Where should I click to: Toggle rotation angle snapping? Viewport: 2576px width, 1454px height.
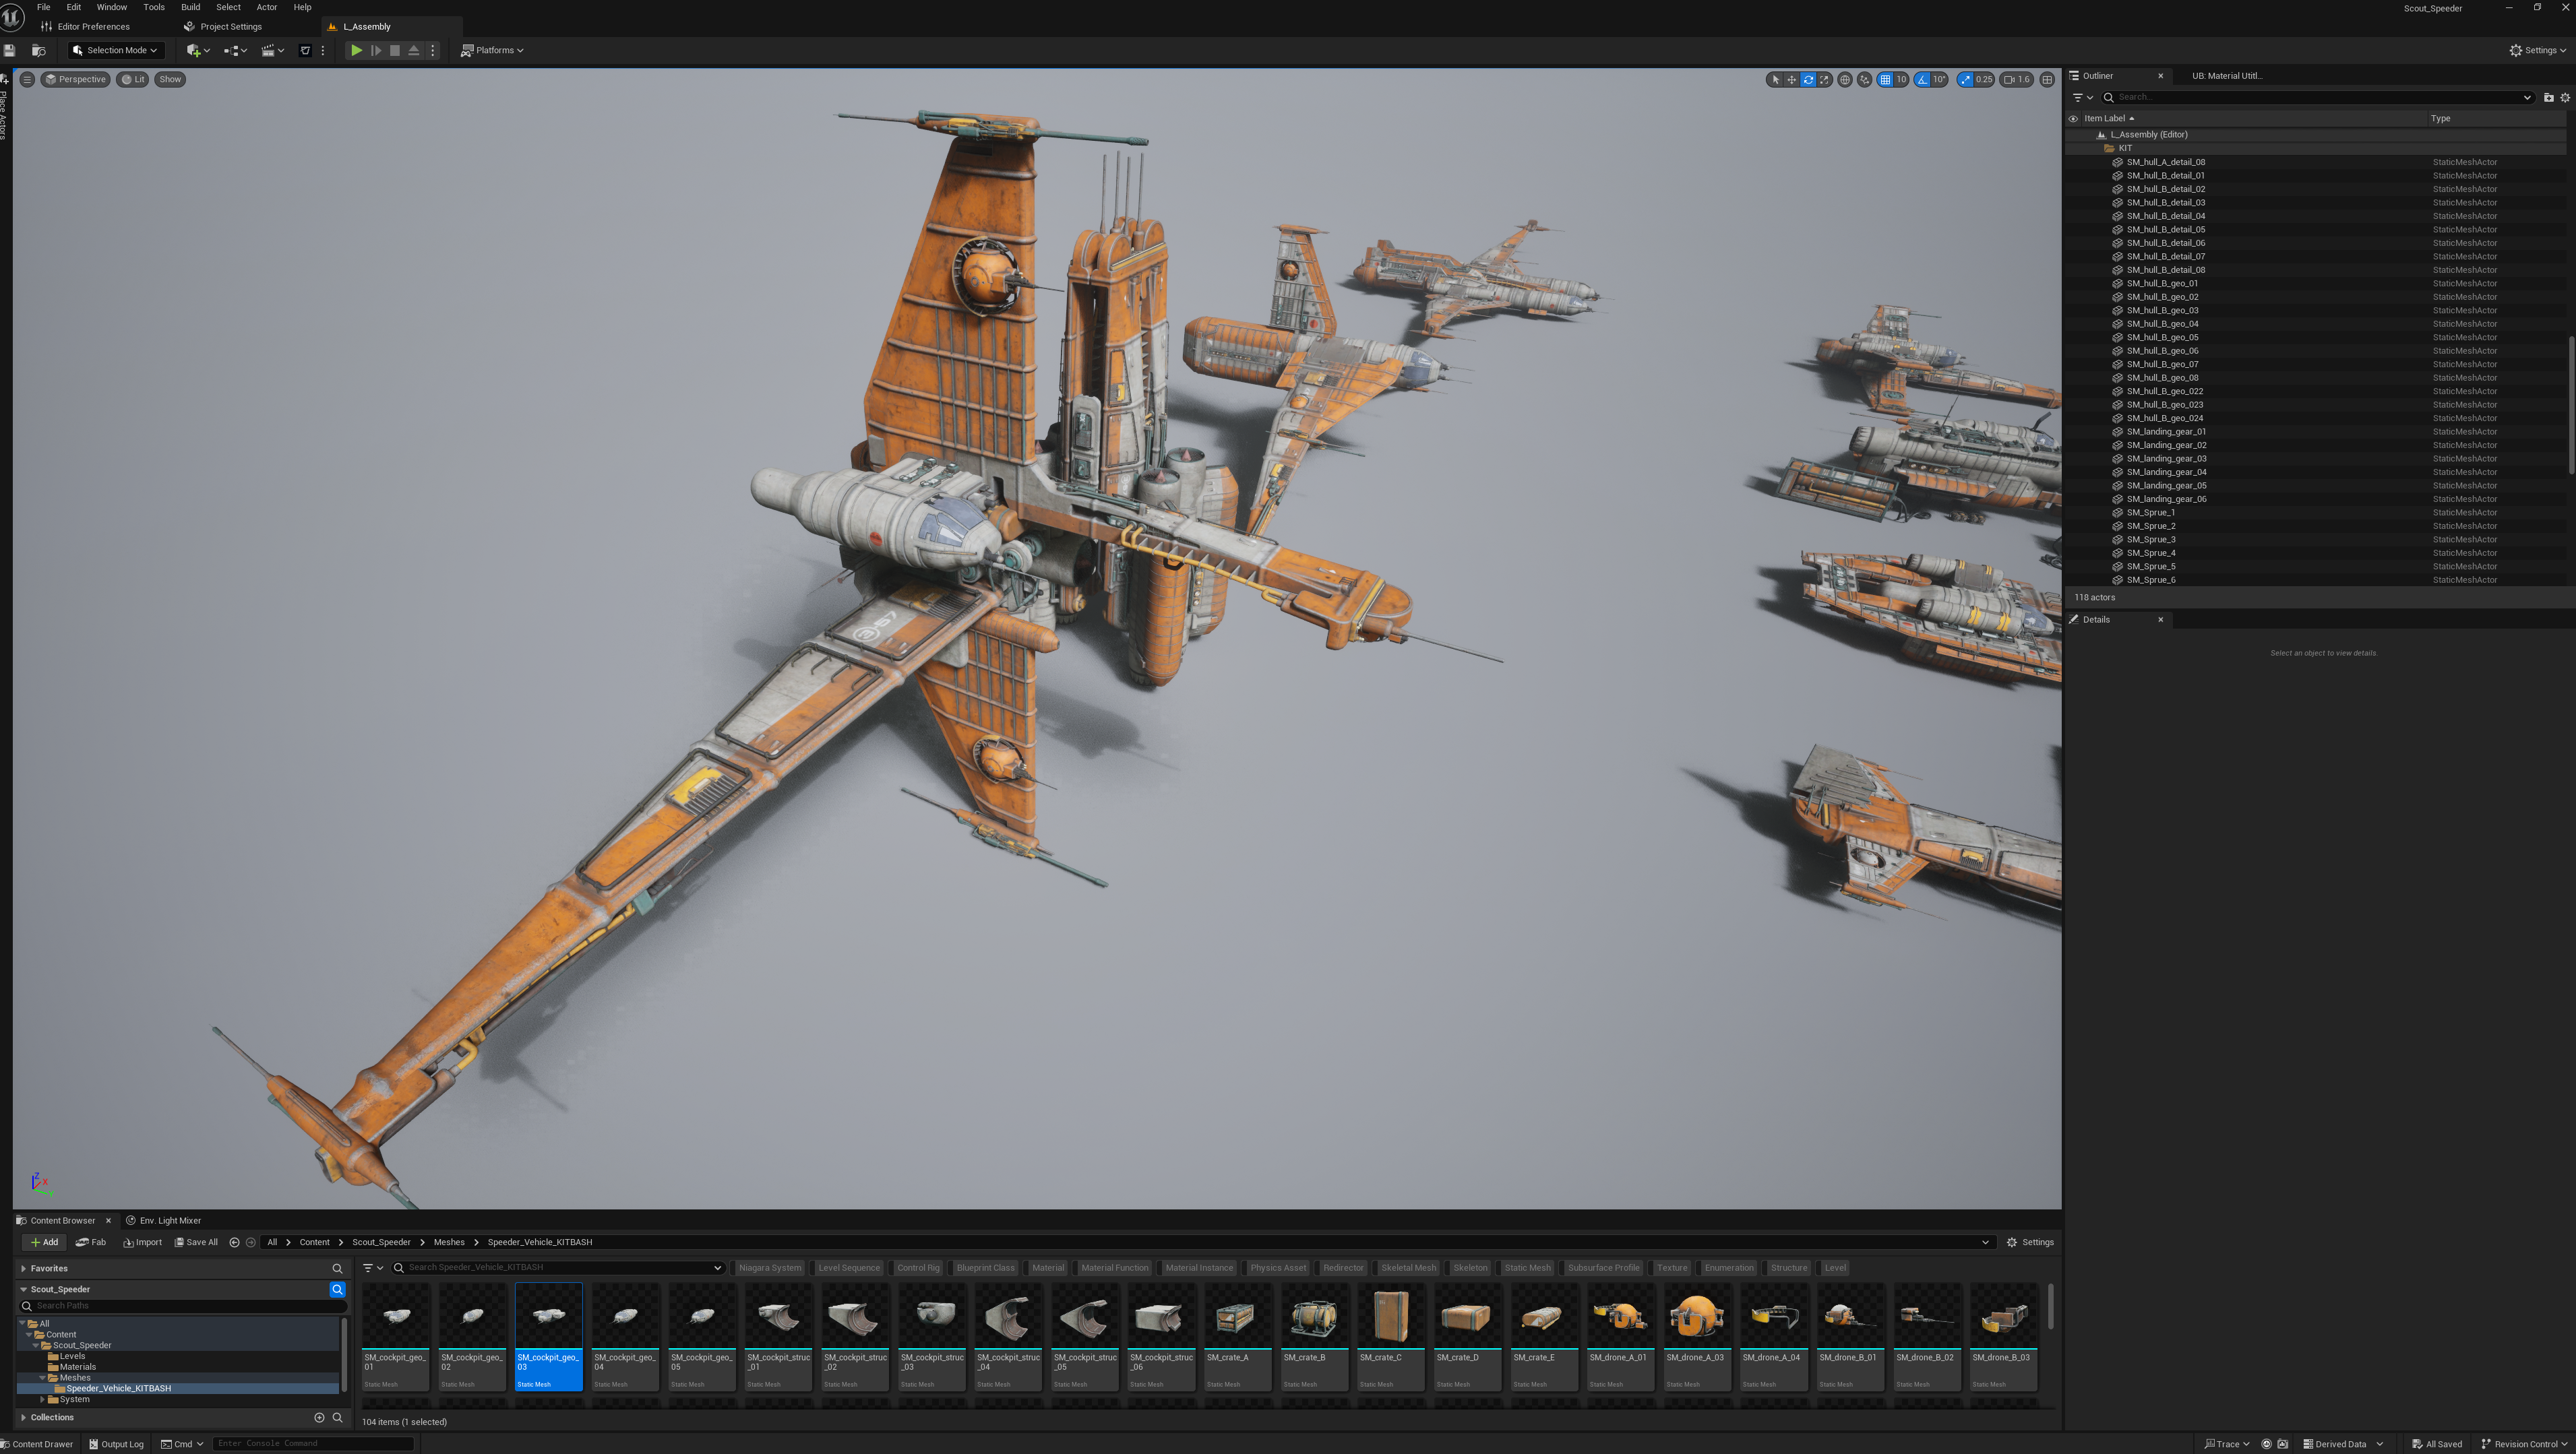(1923, 80)
